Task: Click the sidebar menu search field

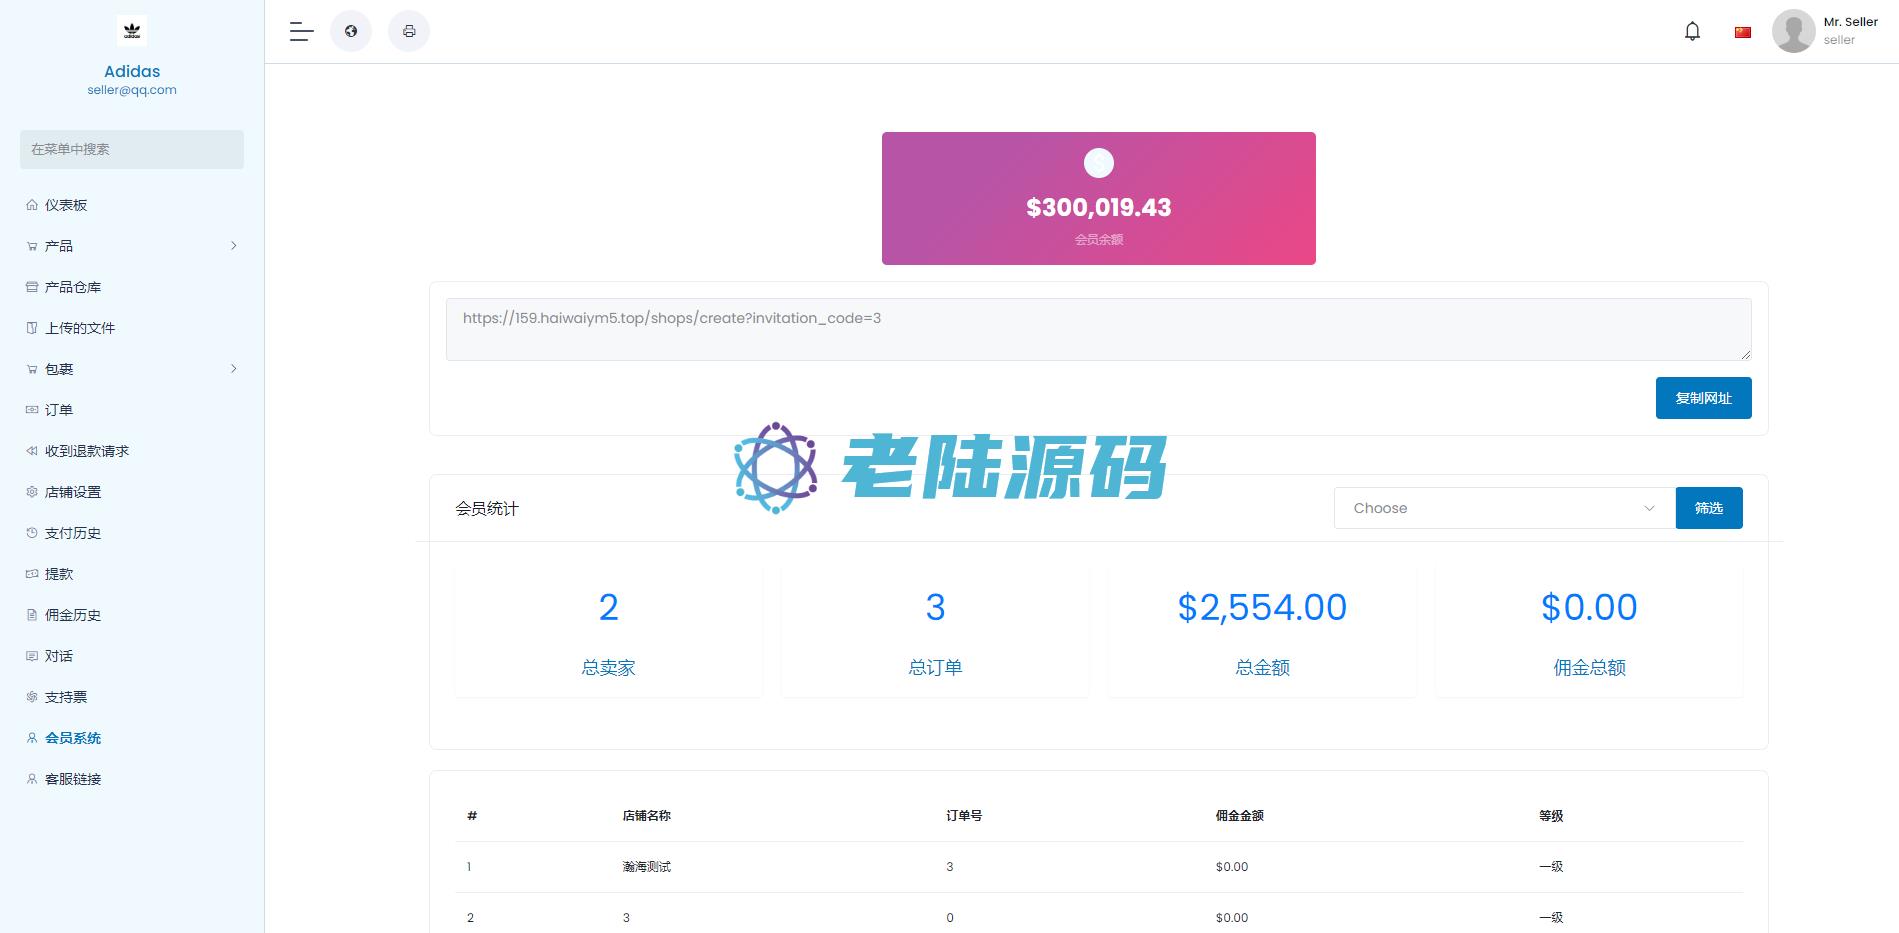Action: tap(132, 149)
